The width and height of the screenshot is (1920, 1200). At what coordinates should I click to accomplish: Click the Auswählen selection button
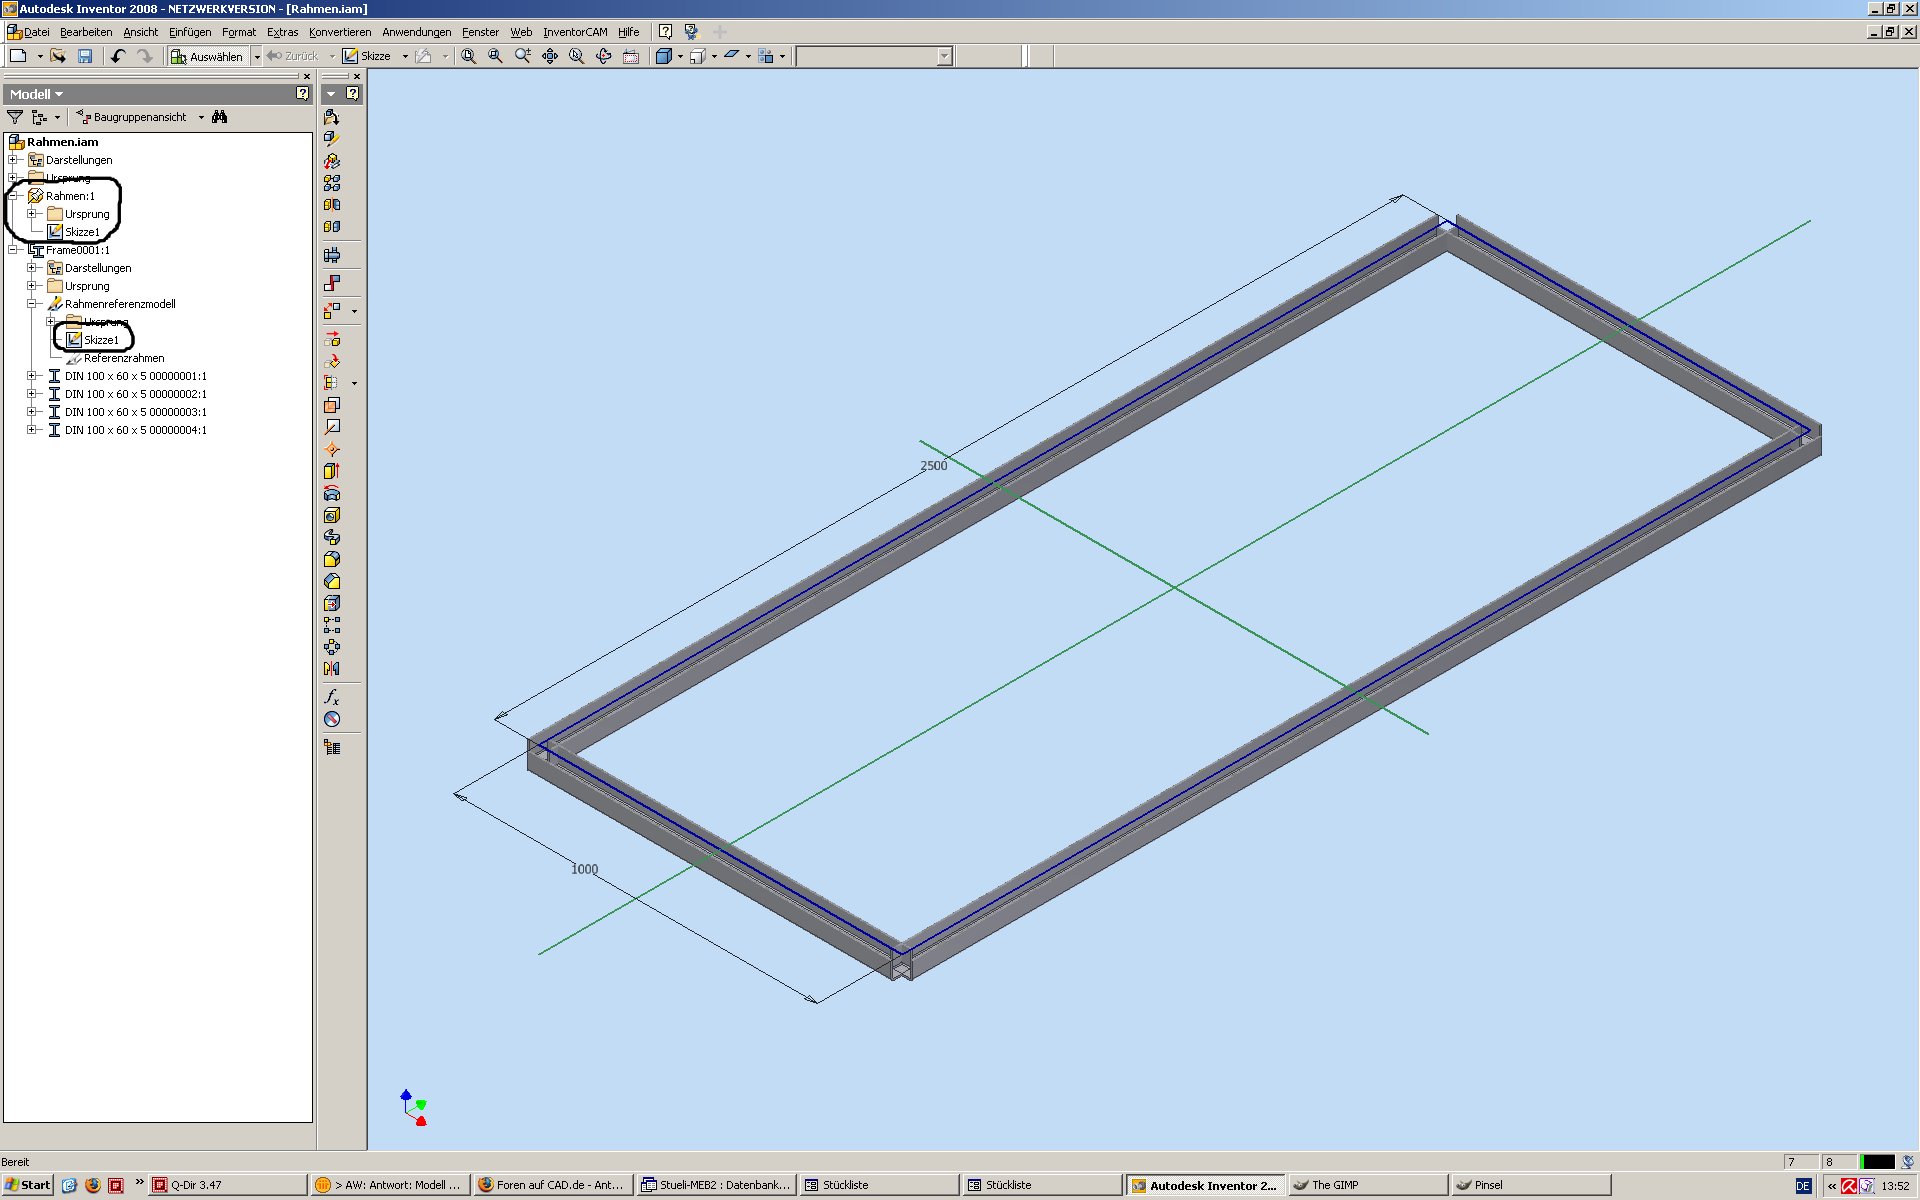(x=207, y=56)
